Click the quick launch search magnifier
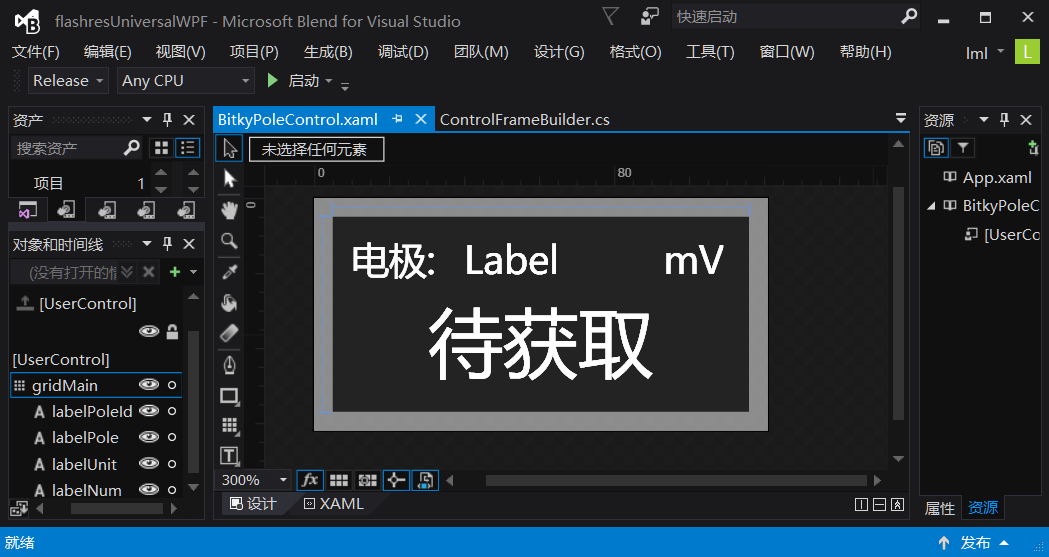The image size is (1049, 557). tap(909, 16)
